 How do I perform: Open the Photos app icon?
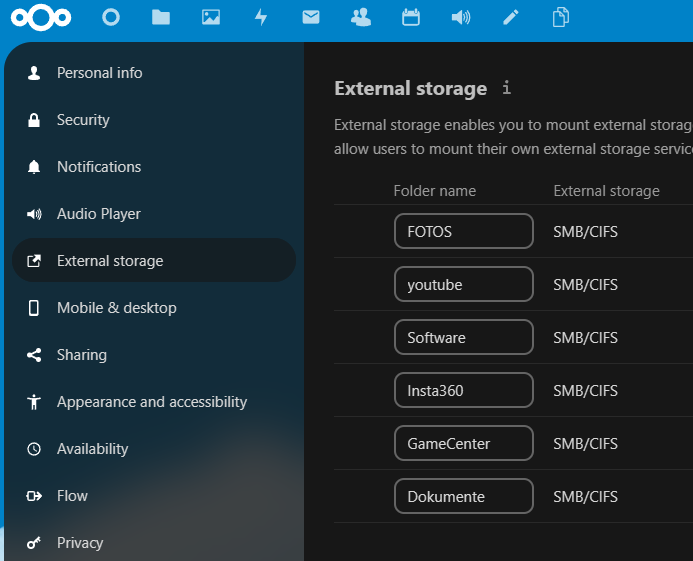tap(211, 18)
